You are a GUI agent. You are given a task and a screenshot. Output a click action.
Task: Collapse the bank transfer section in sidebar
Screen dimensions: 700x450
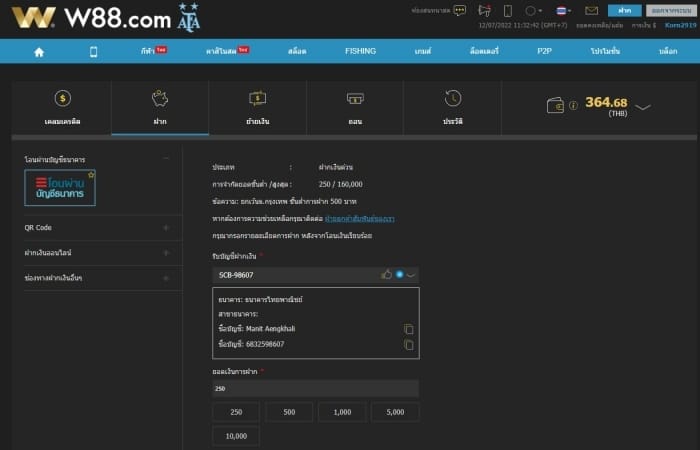(x=166, y=158)
